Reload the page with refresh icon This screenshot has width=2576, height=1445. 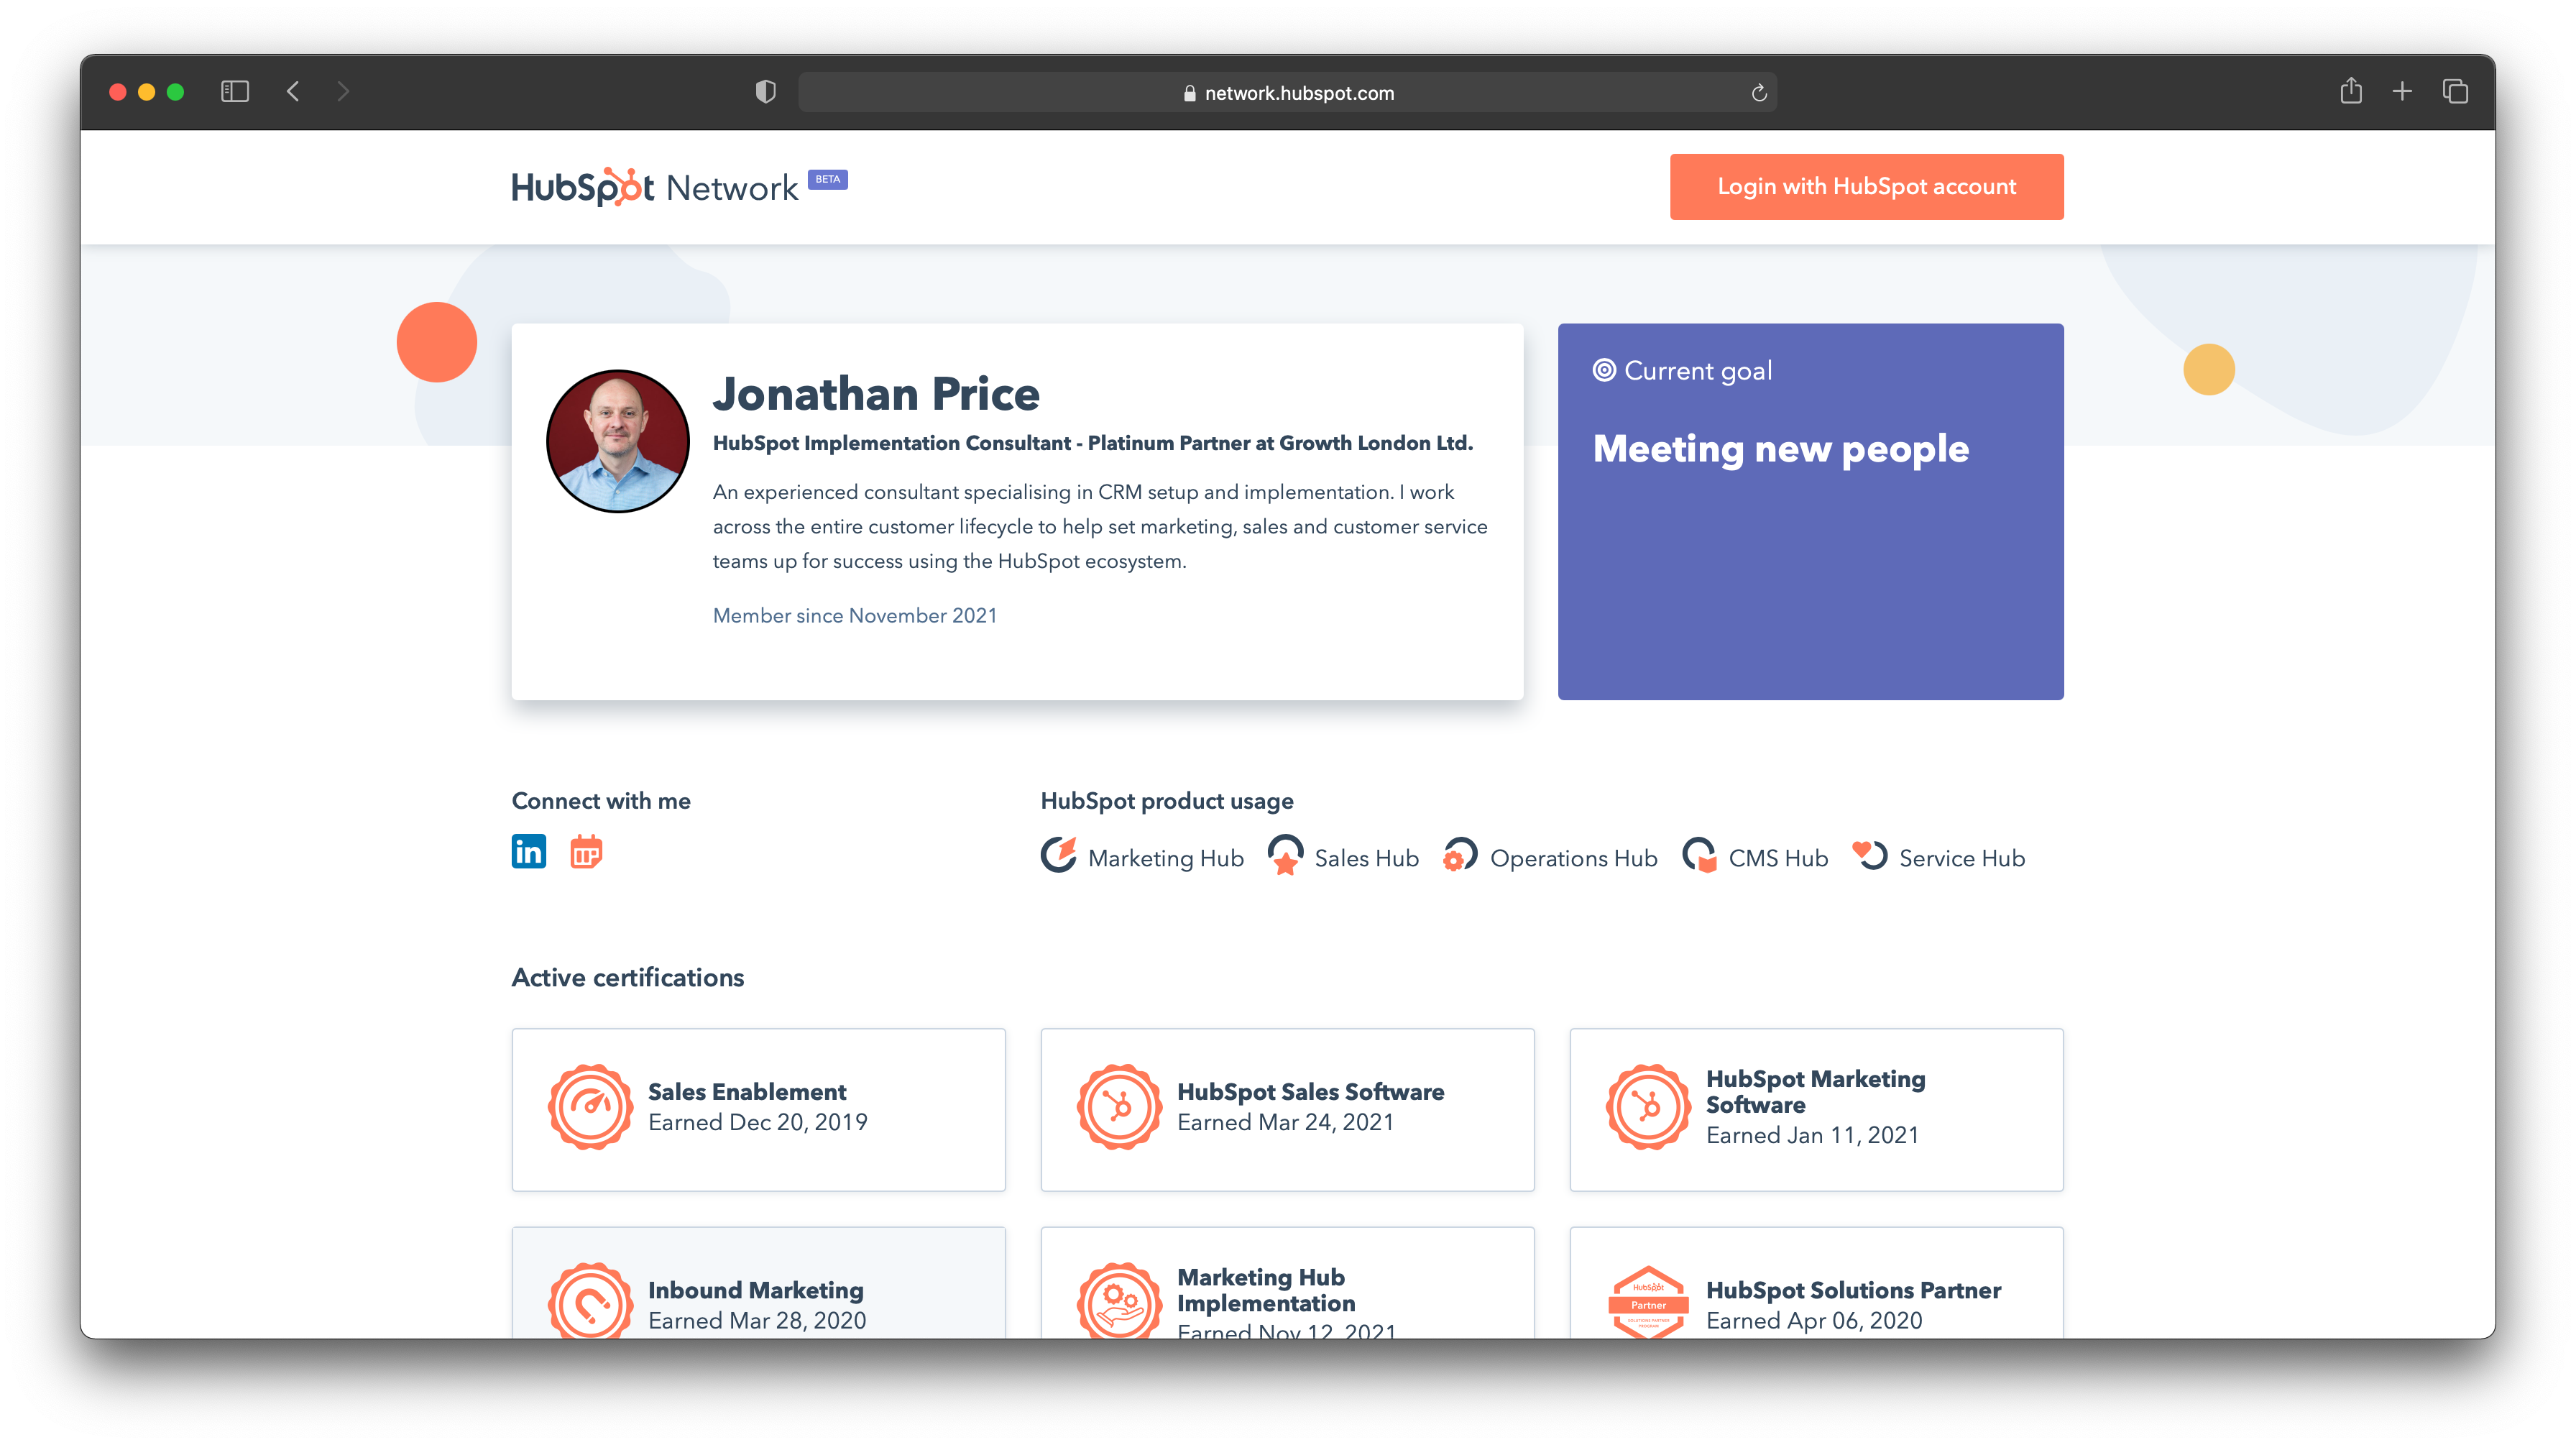(1759, 93)
